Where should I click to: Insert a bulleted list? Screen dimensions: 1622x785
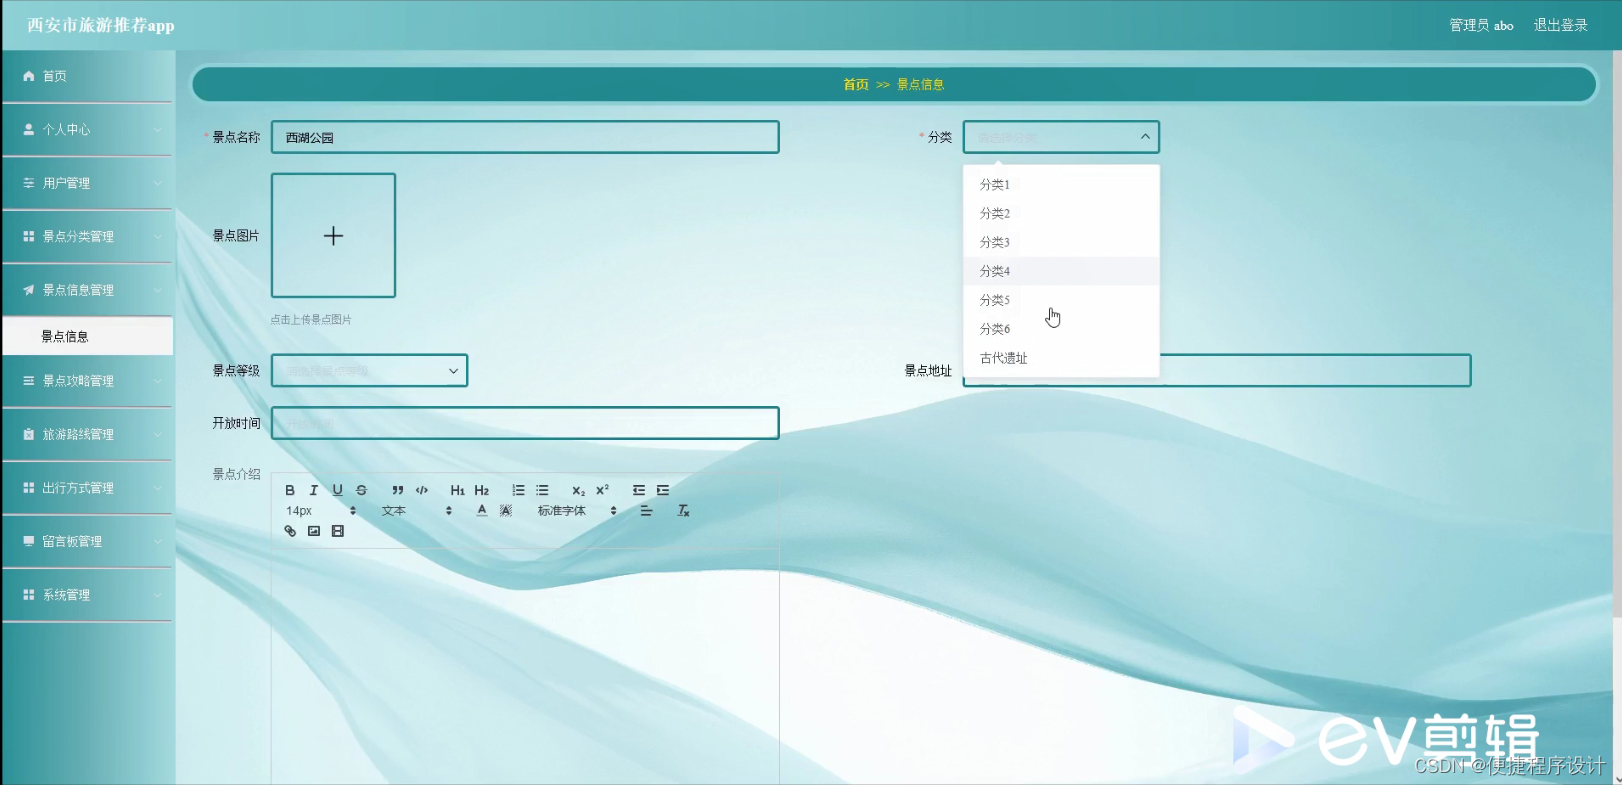click(x=542, y=490)
